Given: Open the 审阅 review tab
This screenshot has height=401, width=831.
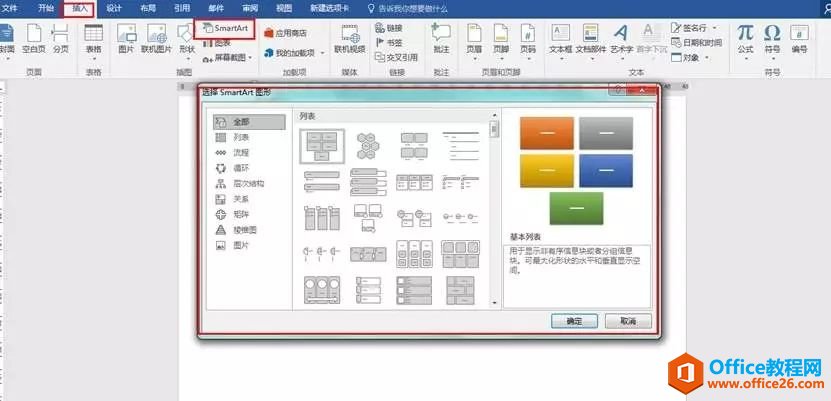Looking at the screenshot, I should coord(250,8).
